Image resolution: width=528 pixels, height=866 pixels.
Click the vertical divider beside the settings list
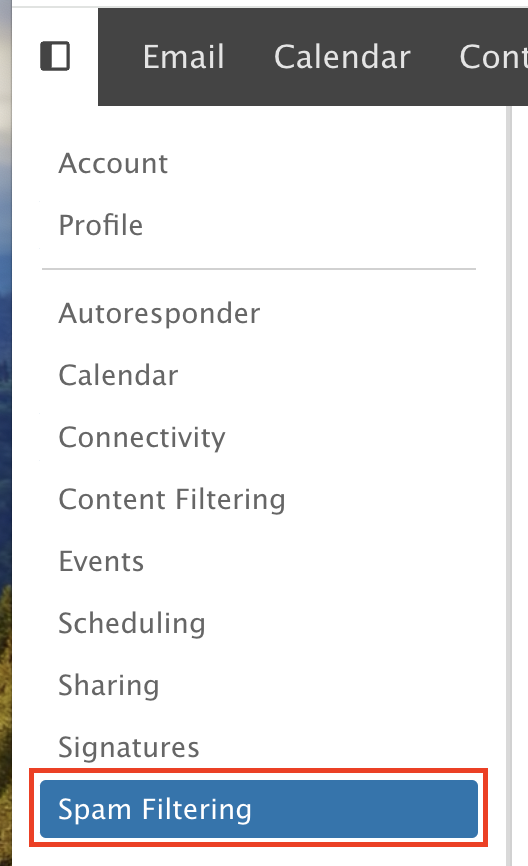(509, 486)
